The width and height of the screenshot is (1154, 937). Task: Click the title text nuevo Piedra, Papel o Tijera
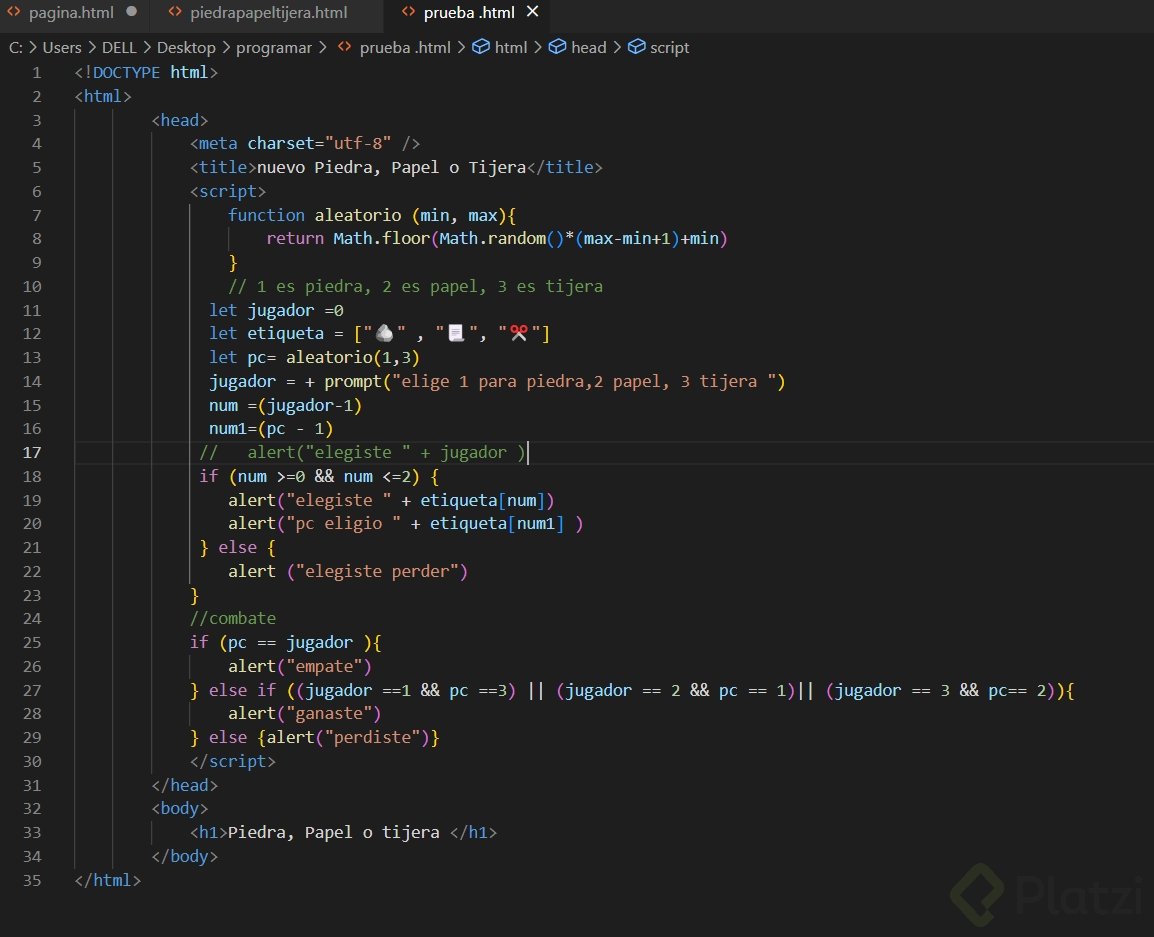pos(391,168)
